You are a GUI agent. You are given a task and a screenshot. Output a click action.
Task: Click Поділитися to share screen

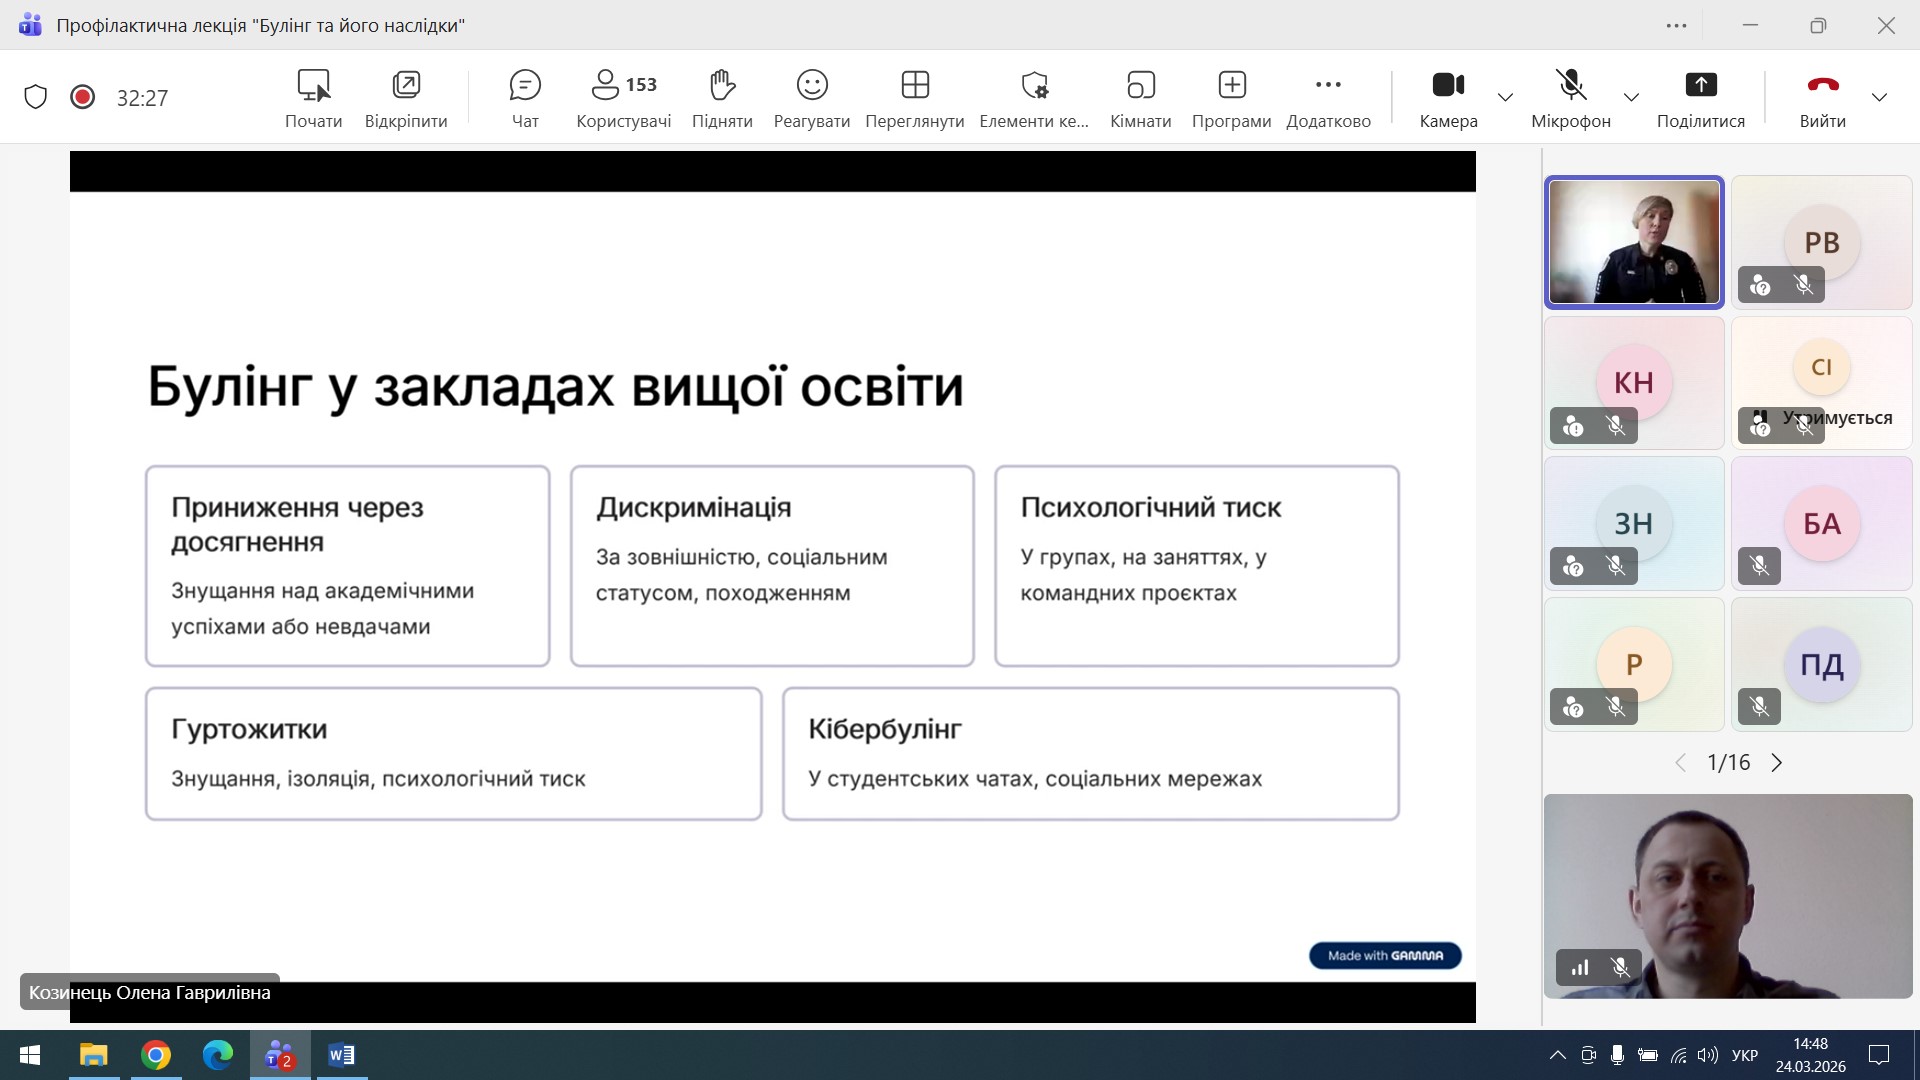pyautogui.click(x=1700, y=97)
